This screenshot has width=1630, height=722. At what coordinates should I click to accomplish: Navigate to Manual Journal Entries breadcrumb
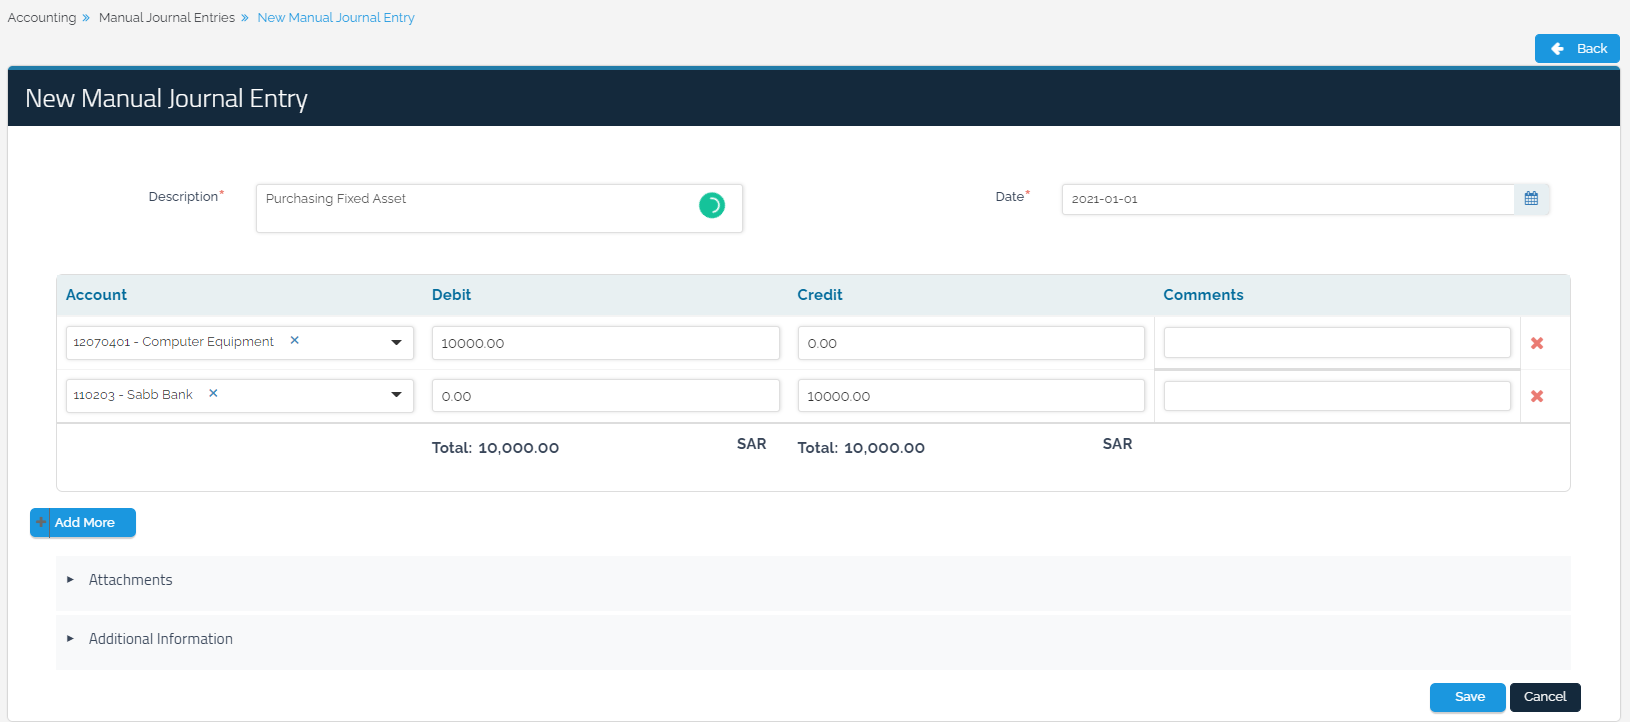click(x=167, y=18)
